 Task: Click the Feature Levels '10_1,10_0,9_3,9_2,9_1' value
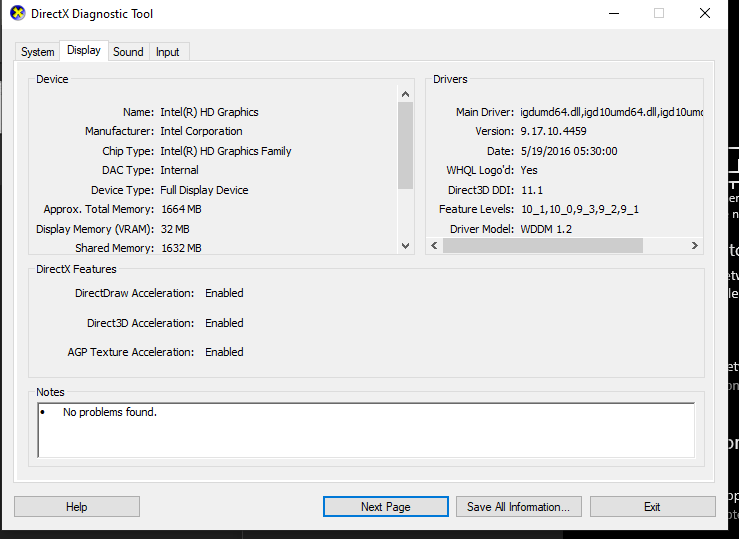pos(580,209)
